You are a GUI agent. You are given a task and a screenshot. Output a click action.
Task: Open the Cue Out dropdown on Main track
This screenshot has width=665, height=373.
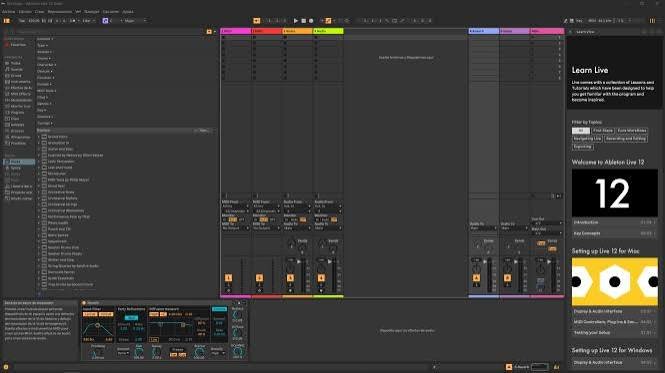547,223
